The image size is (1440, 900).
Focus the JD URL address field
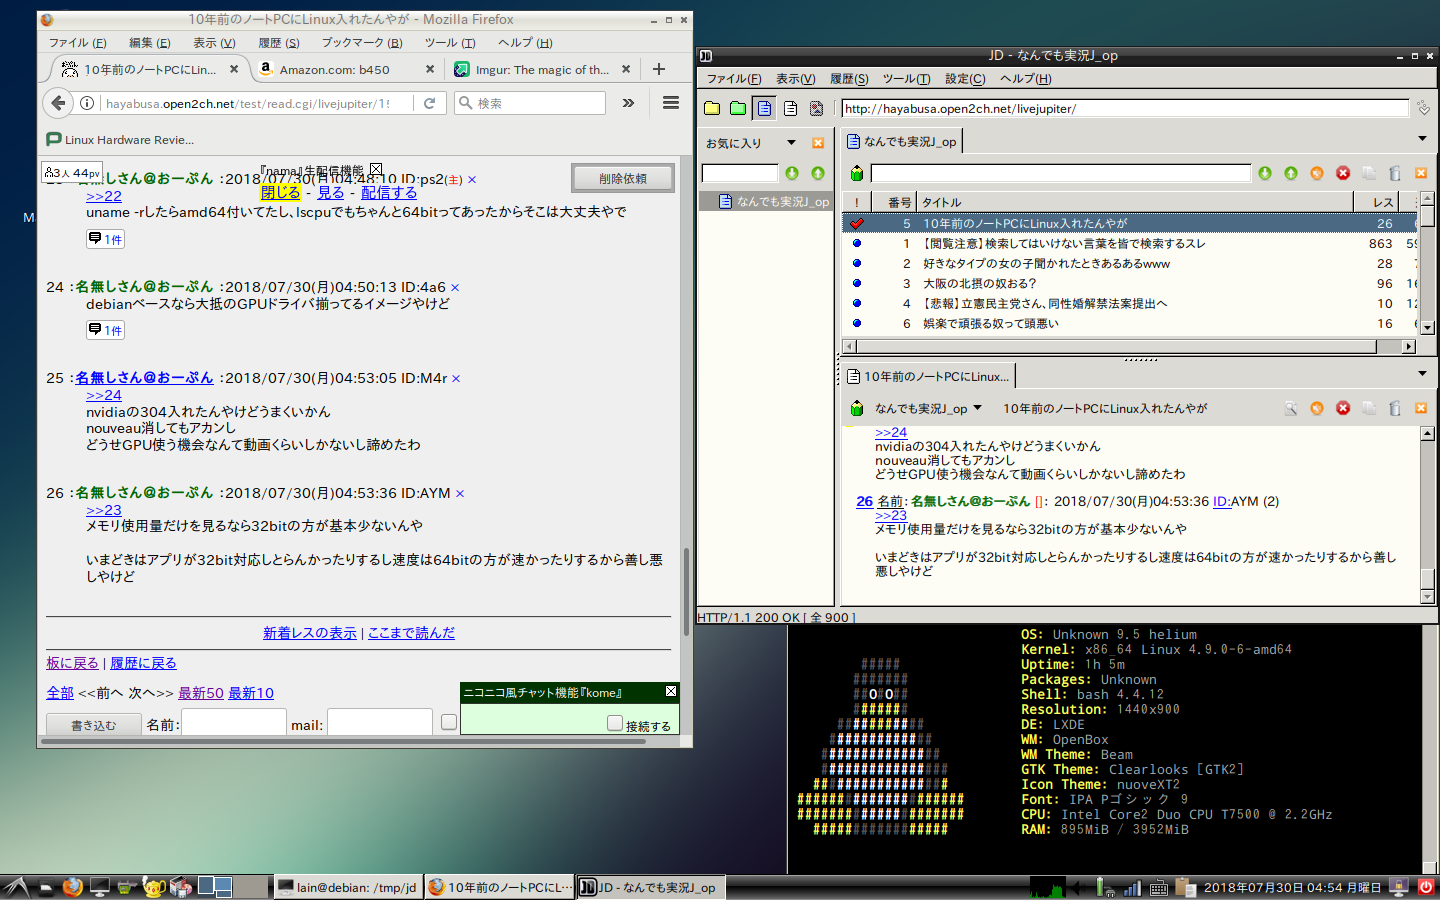(1125, 108)
